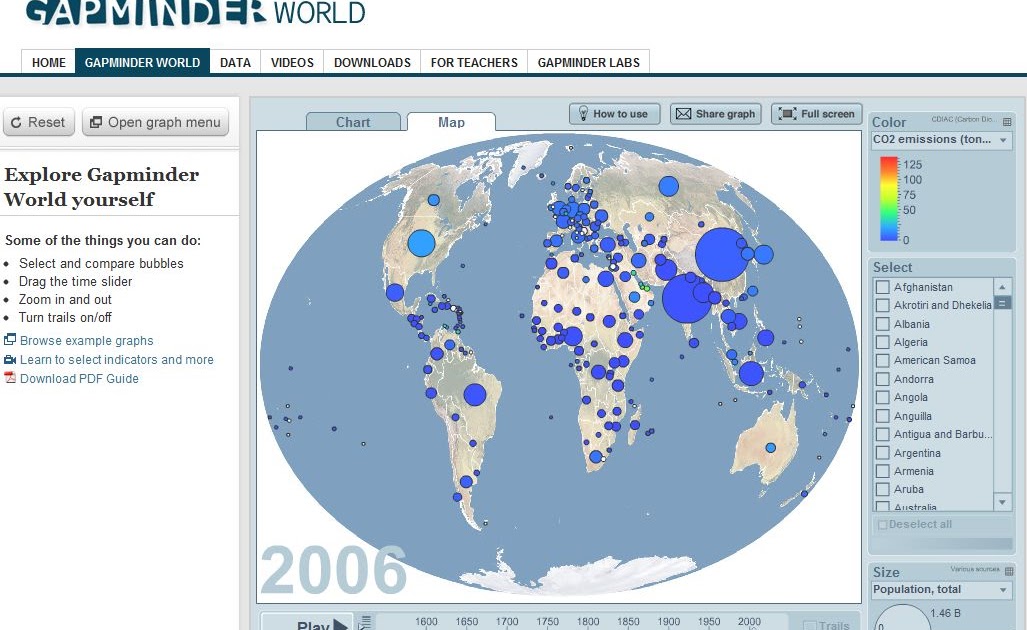Switch to the Chart tab
The width and height of the screenshot is (1027, 630).
(x=352, y=122)
